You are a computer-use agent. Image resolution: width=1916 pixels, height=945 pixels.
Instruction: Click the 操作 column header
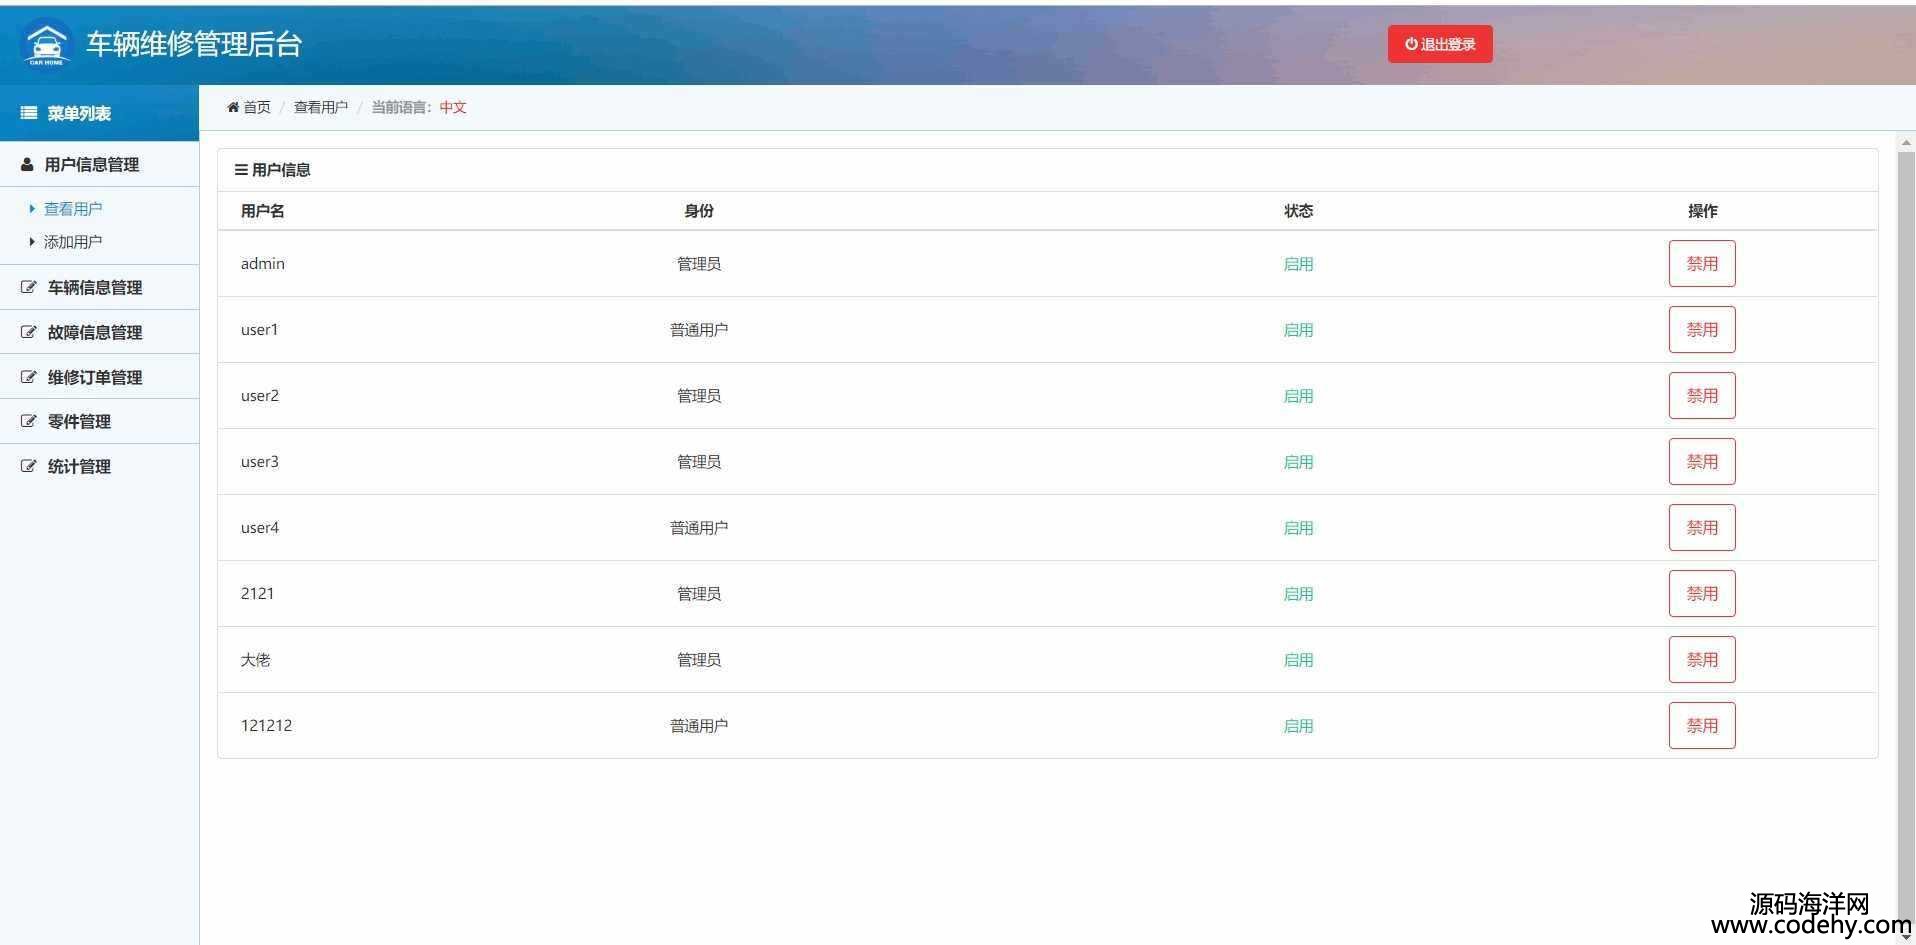[1702, 211]
